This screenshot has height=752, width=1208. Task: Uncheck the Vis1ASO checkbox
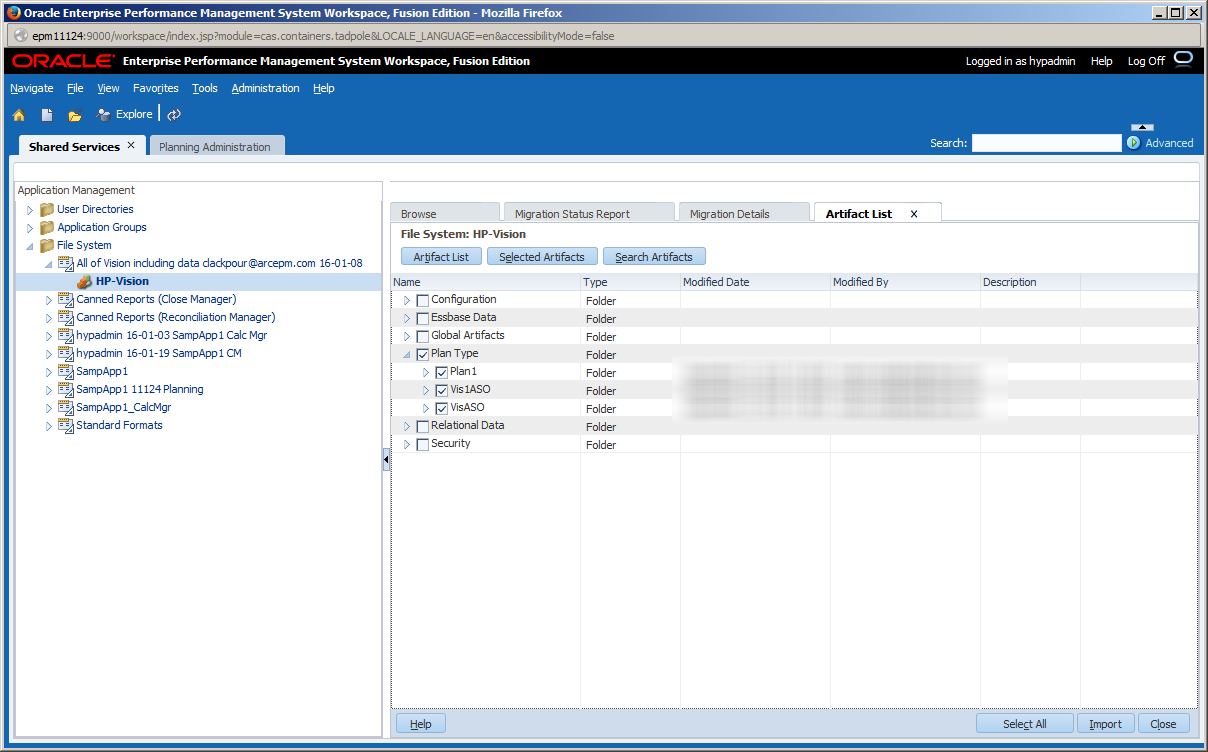[x=442, y=391]
